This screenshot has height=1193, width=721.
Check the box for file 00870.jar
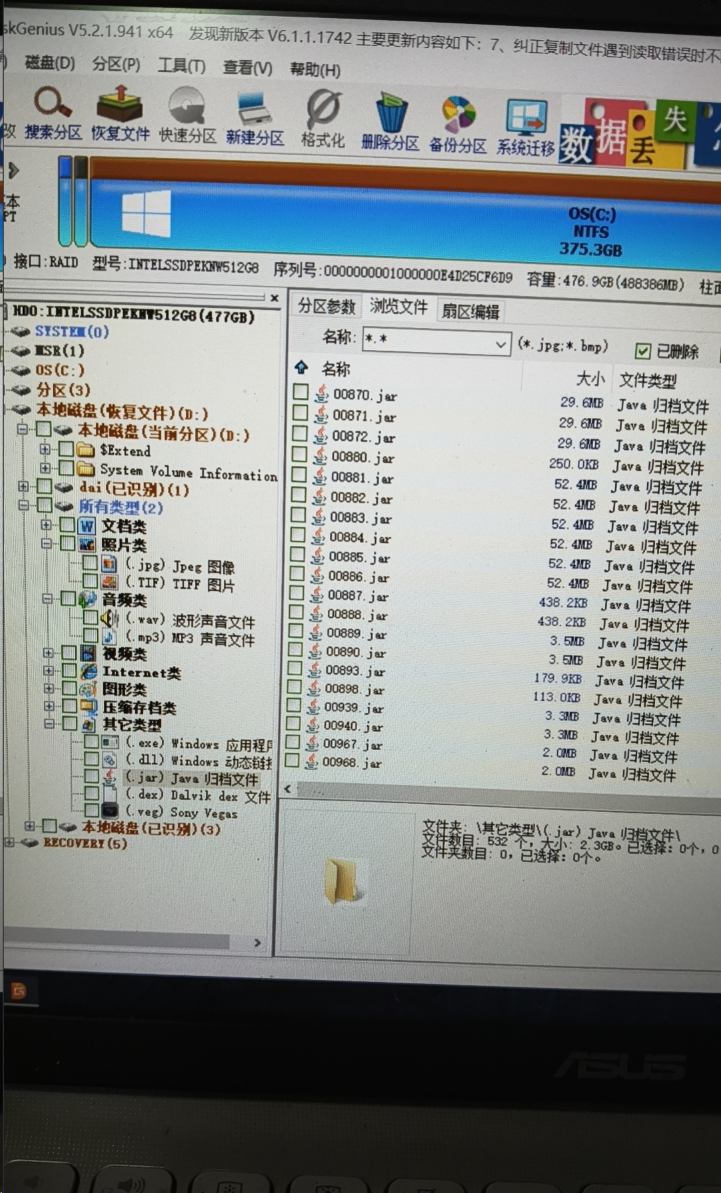300,393
